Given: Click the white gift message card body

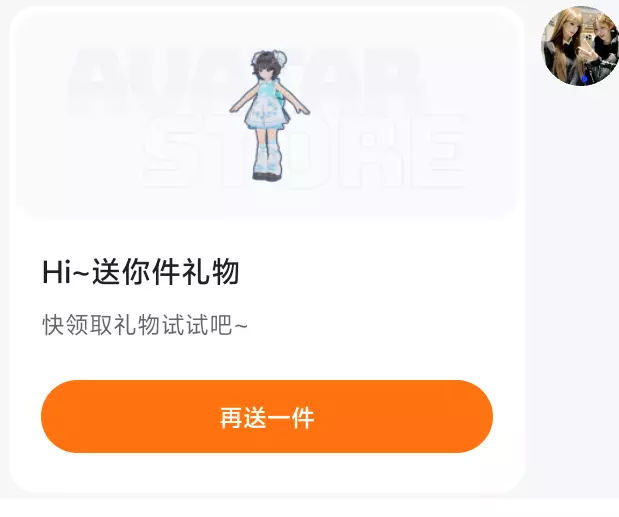Looking at the screenshot, I should tap(267, 249).
